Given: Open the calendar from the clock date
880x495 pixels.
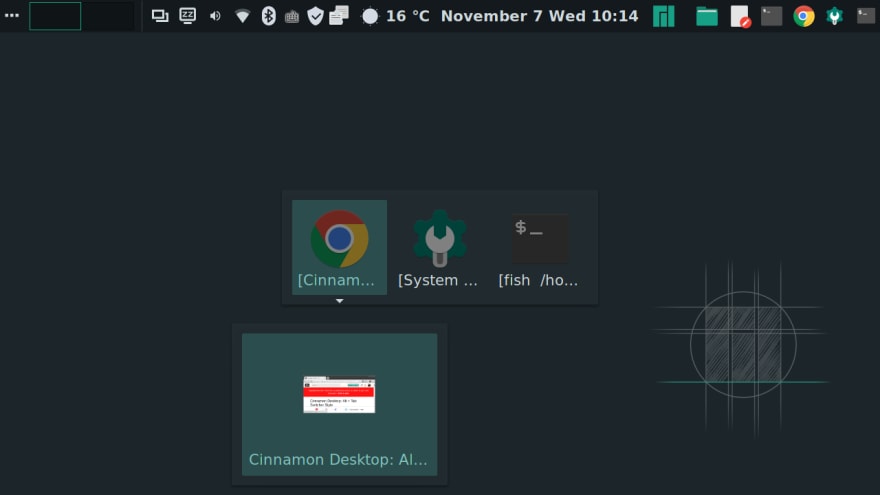Looking at the screenshot, I should pyautogui.click(x=539, y=16).
